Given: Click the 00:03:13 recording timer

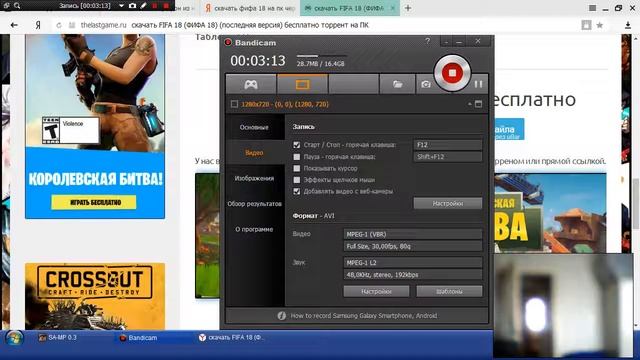Looking at the screenshot, I should [258, 61].
